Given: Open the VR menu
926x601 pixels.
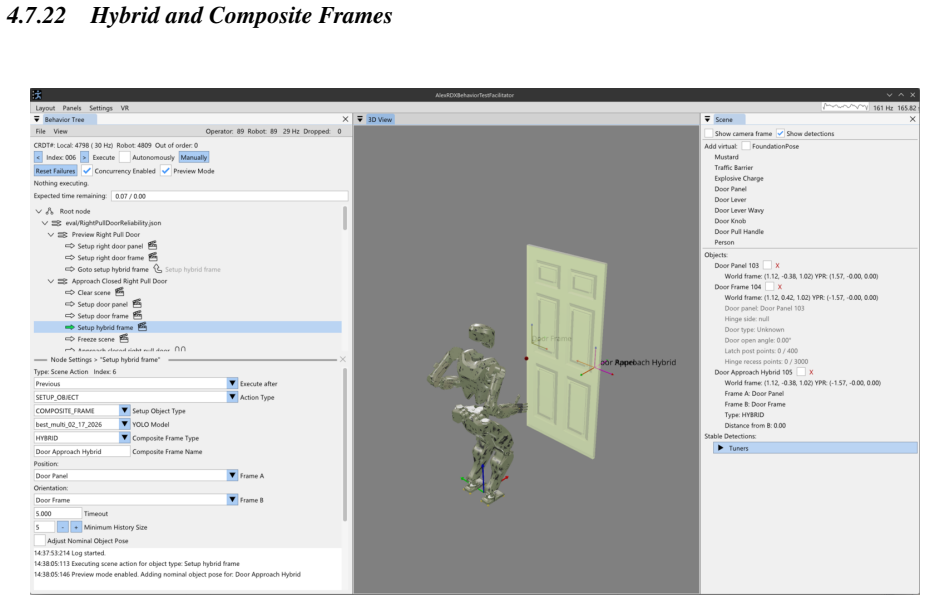Looking at the screenshot, I should 125,108.
